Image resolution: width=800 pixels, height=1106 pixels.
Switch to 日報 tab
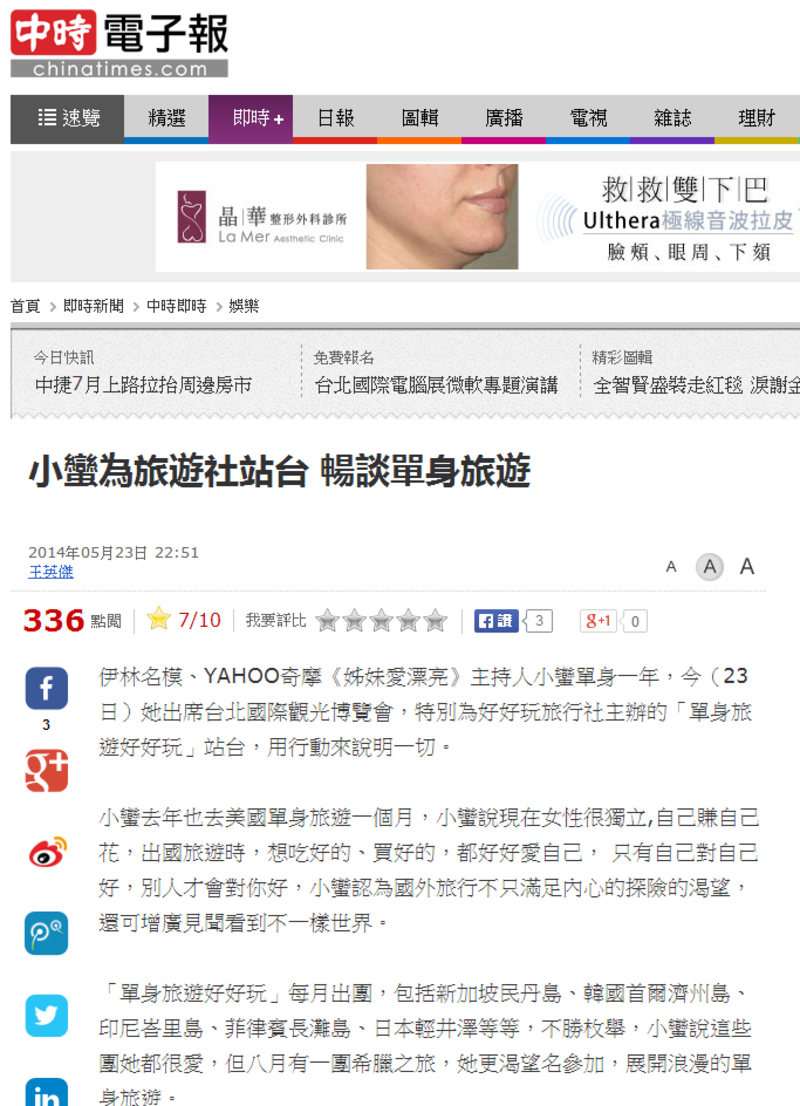335,118
